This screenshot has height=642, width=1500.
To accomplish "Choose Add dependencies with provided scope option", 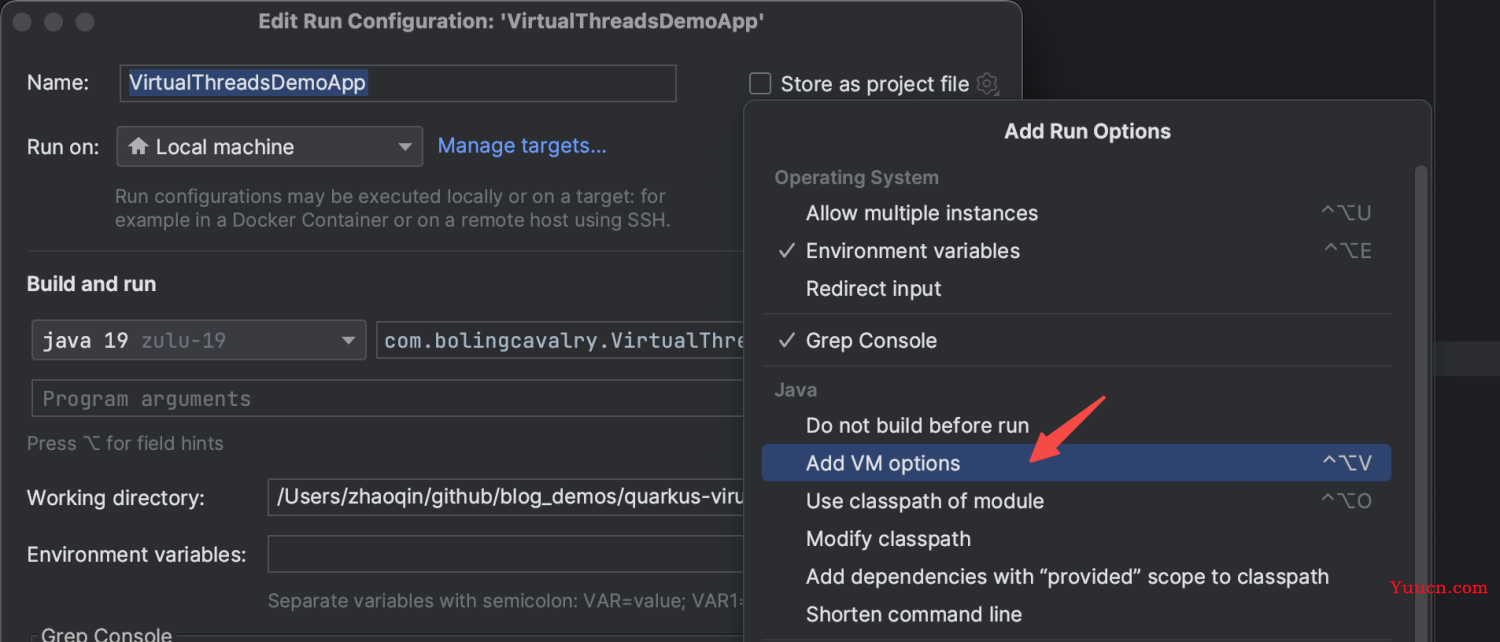I will pyautogui.click(x=1076, y=577).
